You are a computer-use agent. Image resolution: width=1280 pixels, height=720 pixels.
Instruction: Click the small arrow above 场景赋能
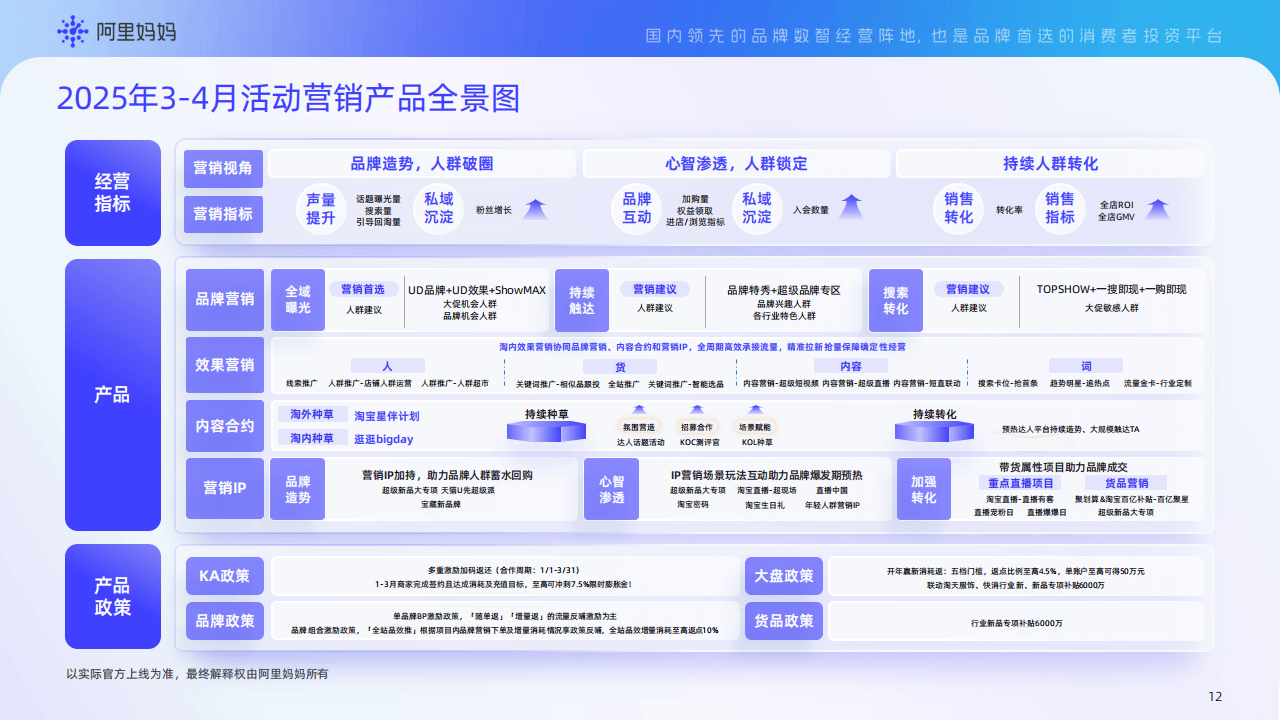pos(756,410)
